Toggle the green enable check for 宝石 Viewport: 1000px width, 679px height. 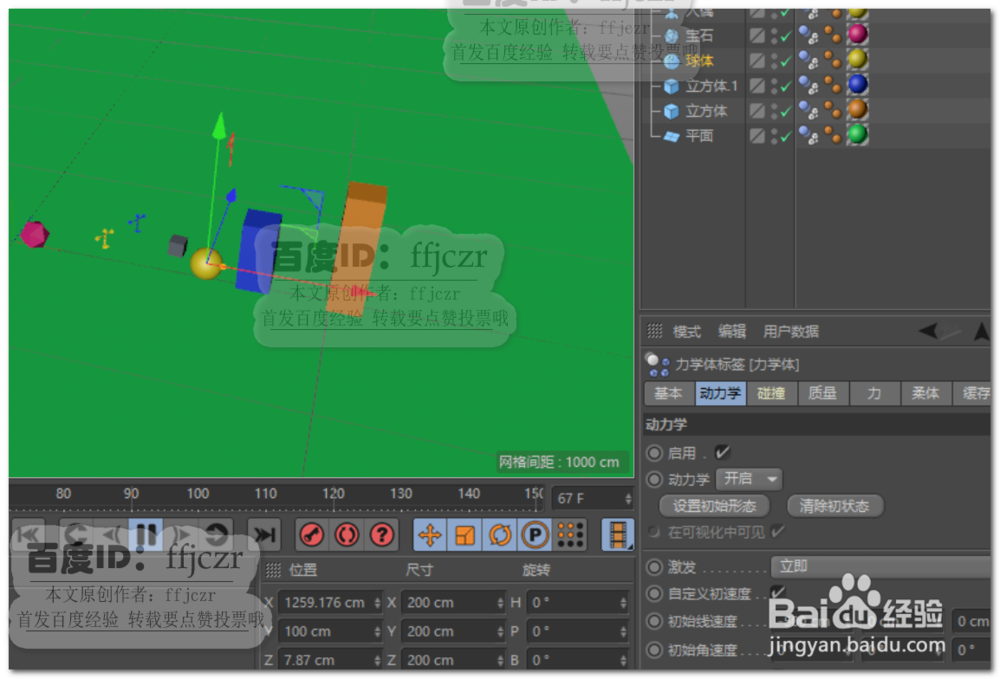coord(786,36)
